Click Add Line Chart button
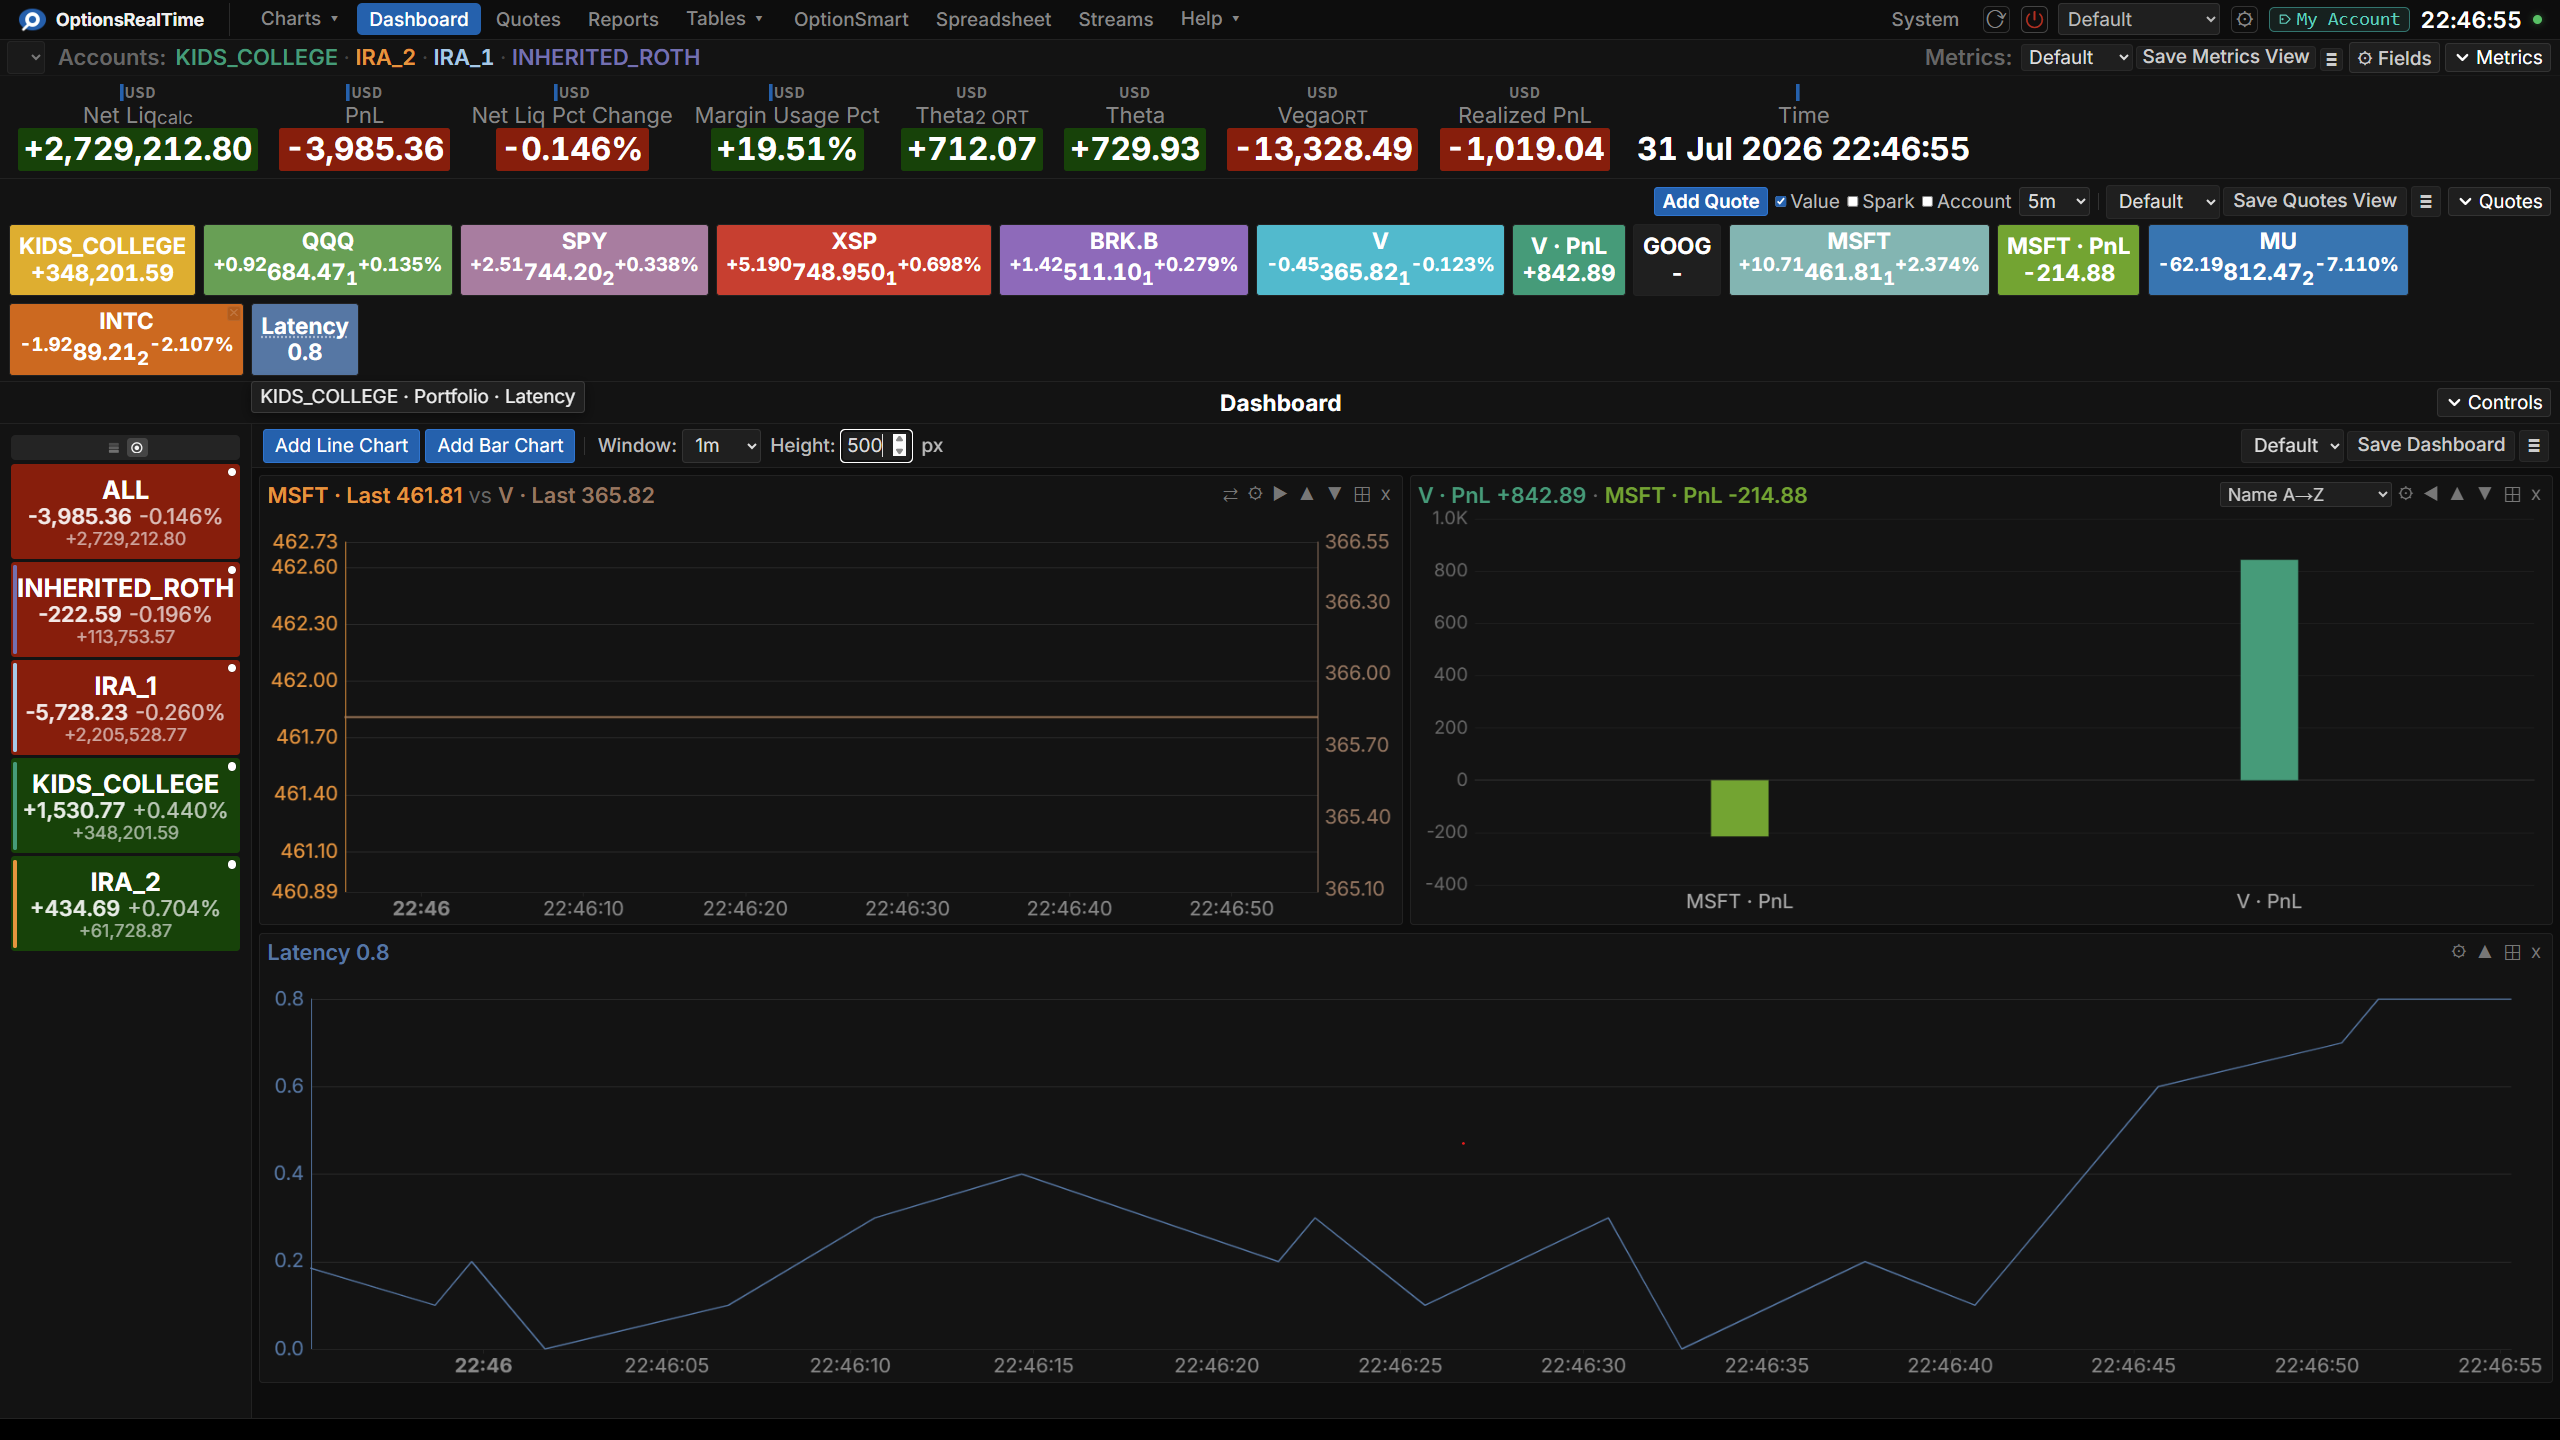Screen dimensions: 2560x1440 (341, 446)
